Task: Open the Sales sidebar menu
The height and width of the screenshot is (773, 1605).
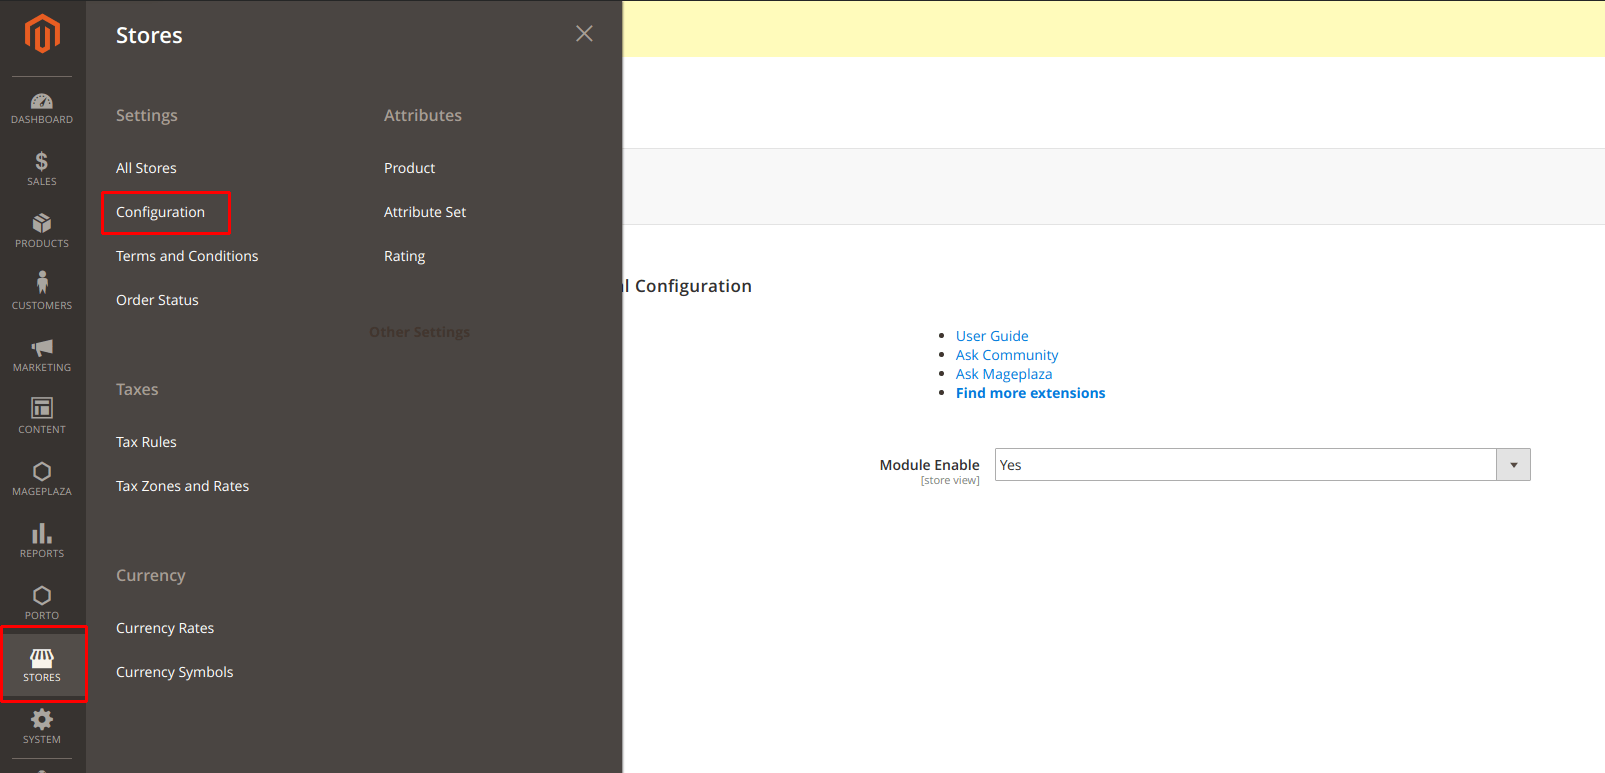Action: point(42,169)
